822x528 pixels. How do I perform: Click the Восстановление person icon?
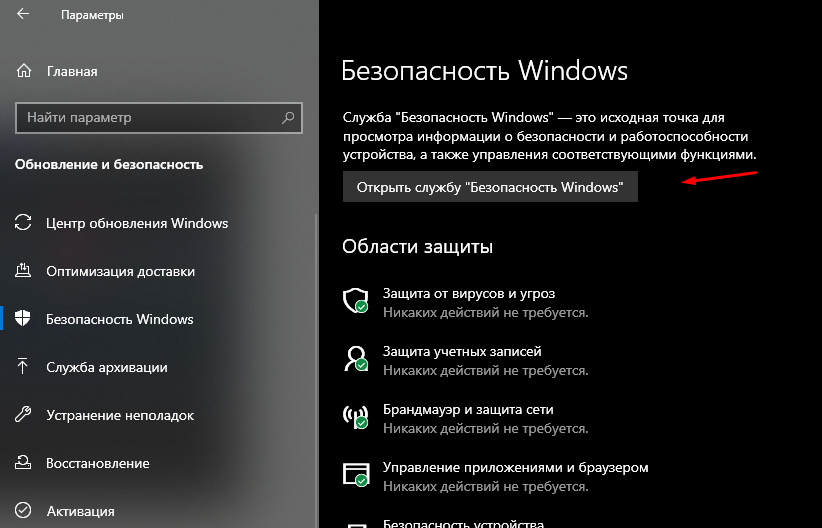(x=24, y=463)
